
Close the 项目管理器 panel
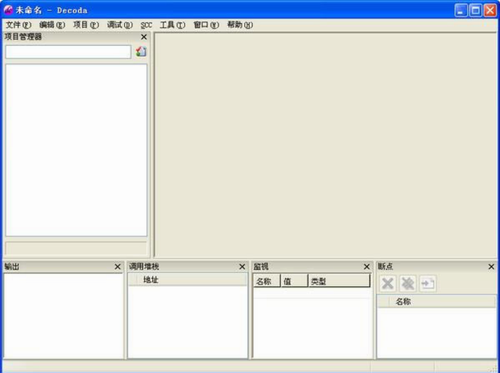[x=144, y=37]
